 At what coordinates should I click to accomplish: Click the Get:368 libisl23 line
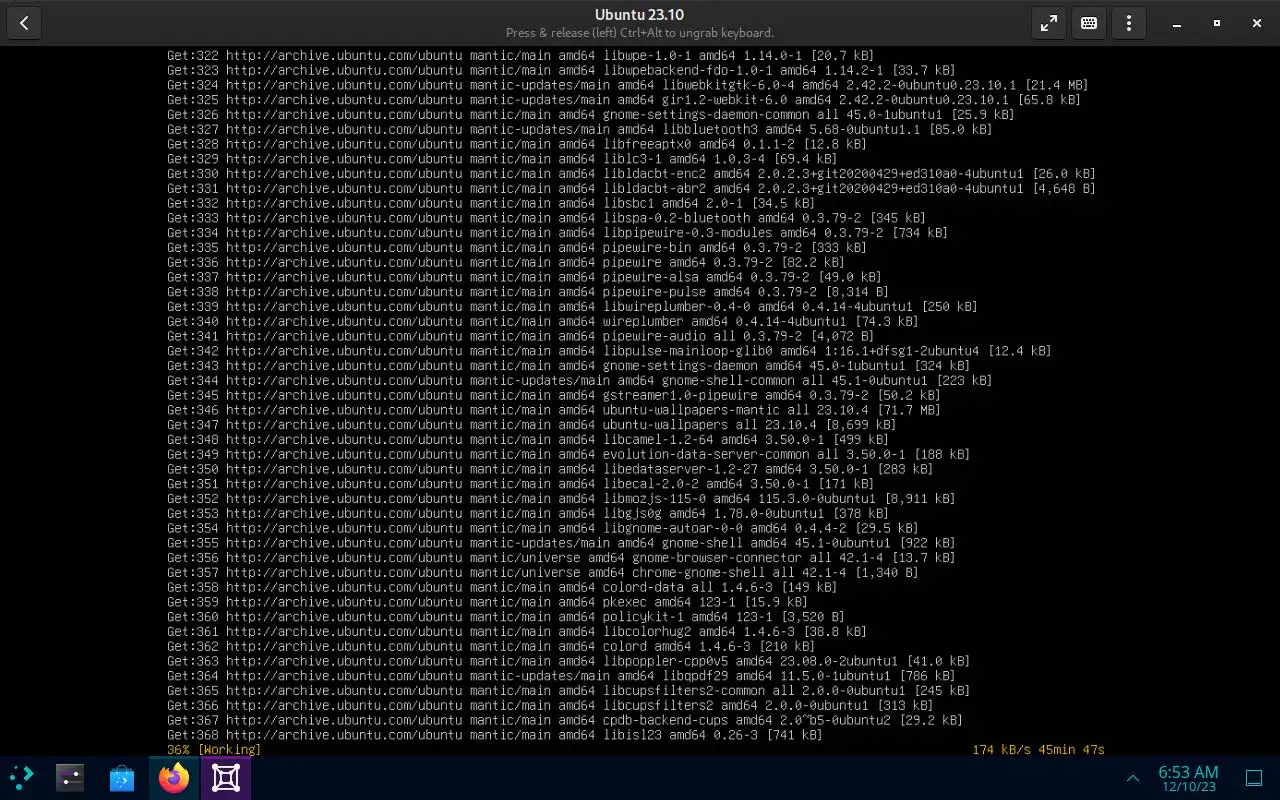(x=494, y=734)
